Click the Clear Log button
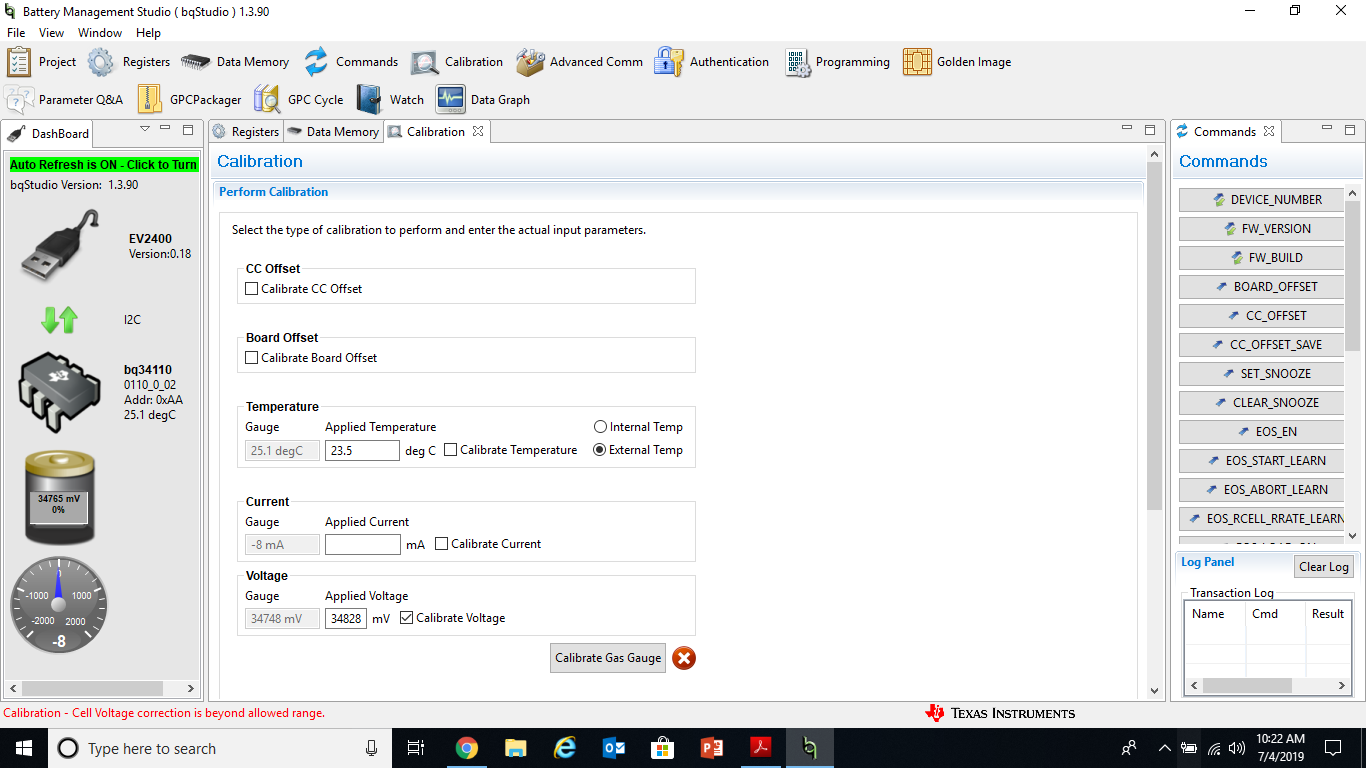Screen dimensions: 1366x768 point(1324,567)
